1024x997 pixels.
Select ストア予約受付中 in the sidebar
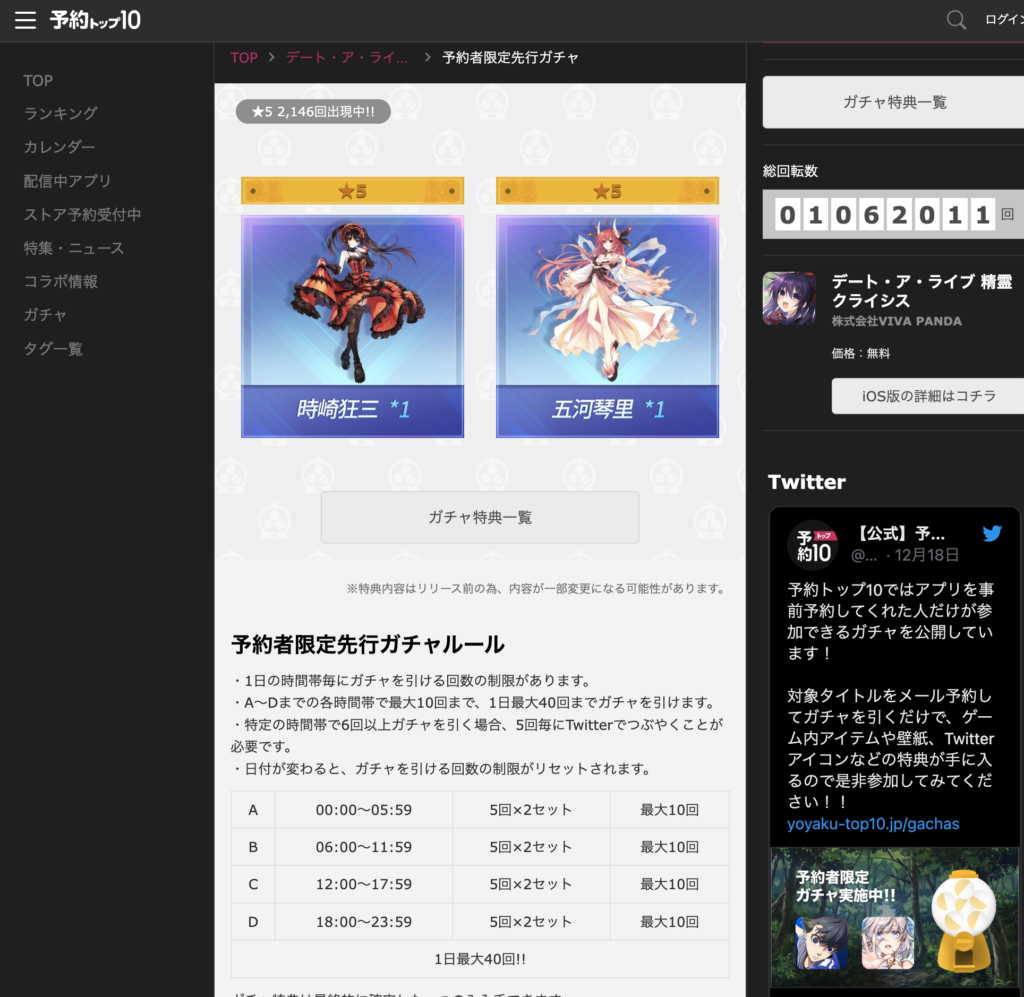pos(82,214)
